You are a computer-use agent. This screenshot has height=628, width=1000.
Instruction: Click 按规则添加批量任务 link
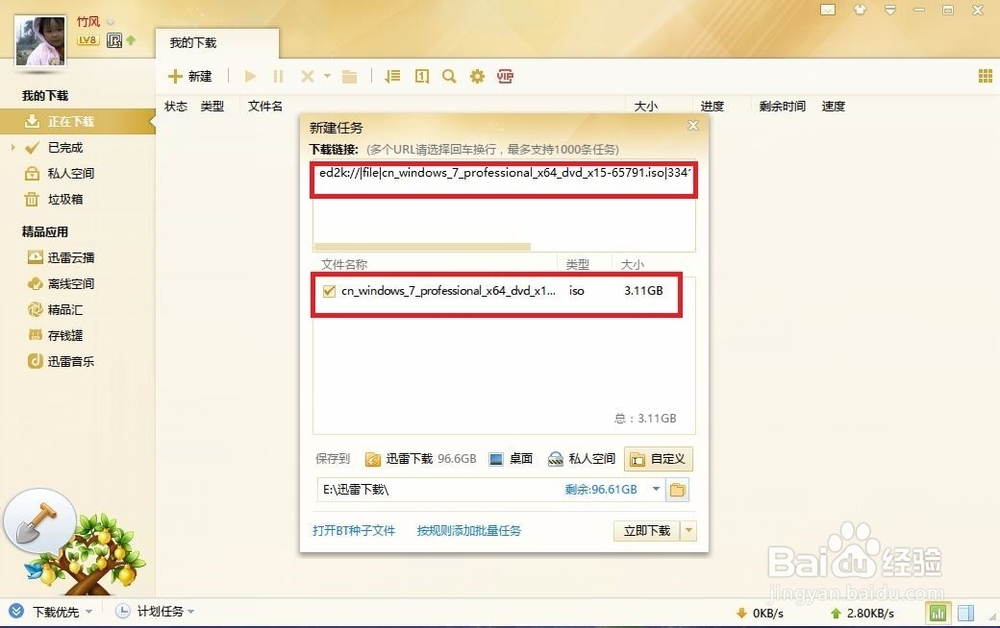(469, 530)
